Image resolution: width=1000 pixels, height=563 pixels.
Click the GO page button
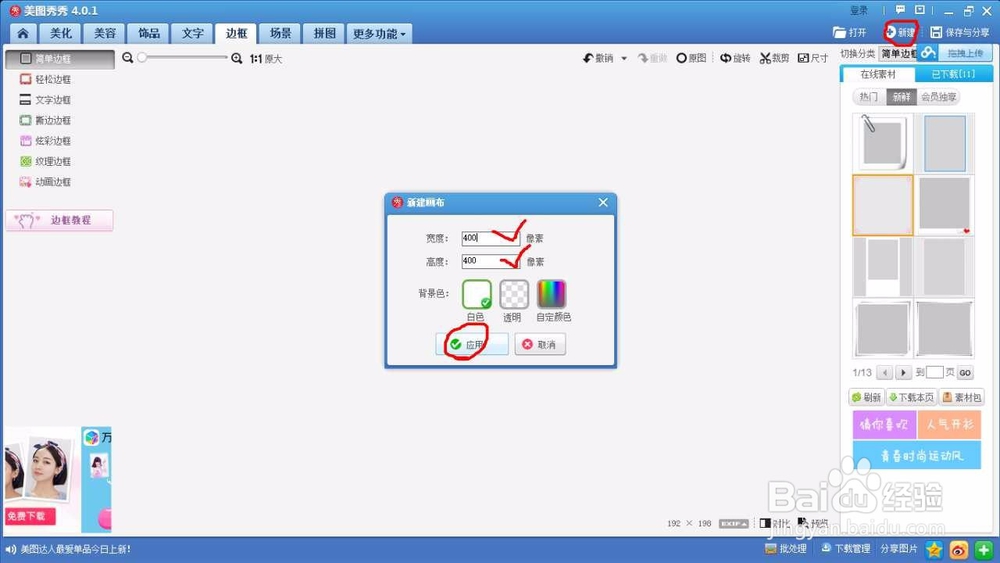pyautogui.click(x=965, y=373)
